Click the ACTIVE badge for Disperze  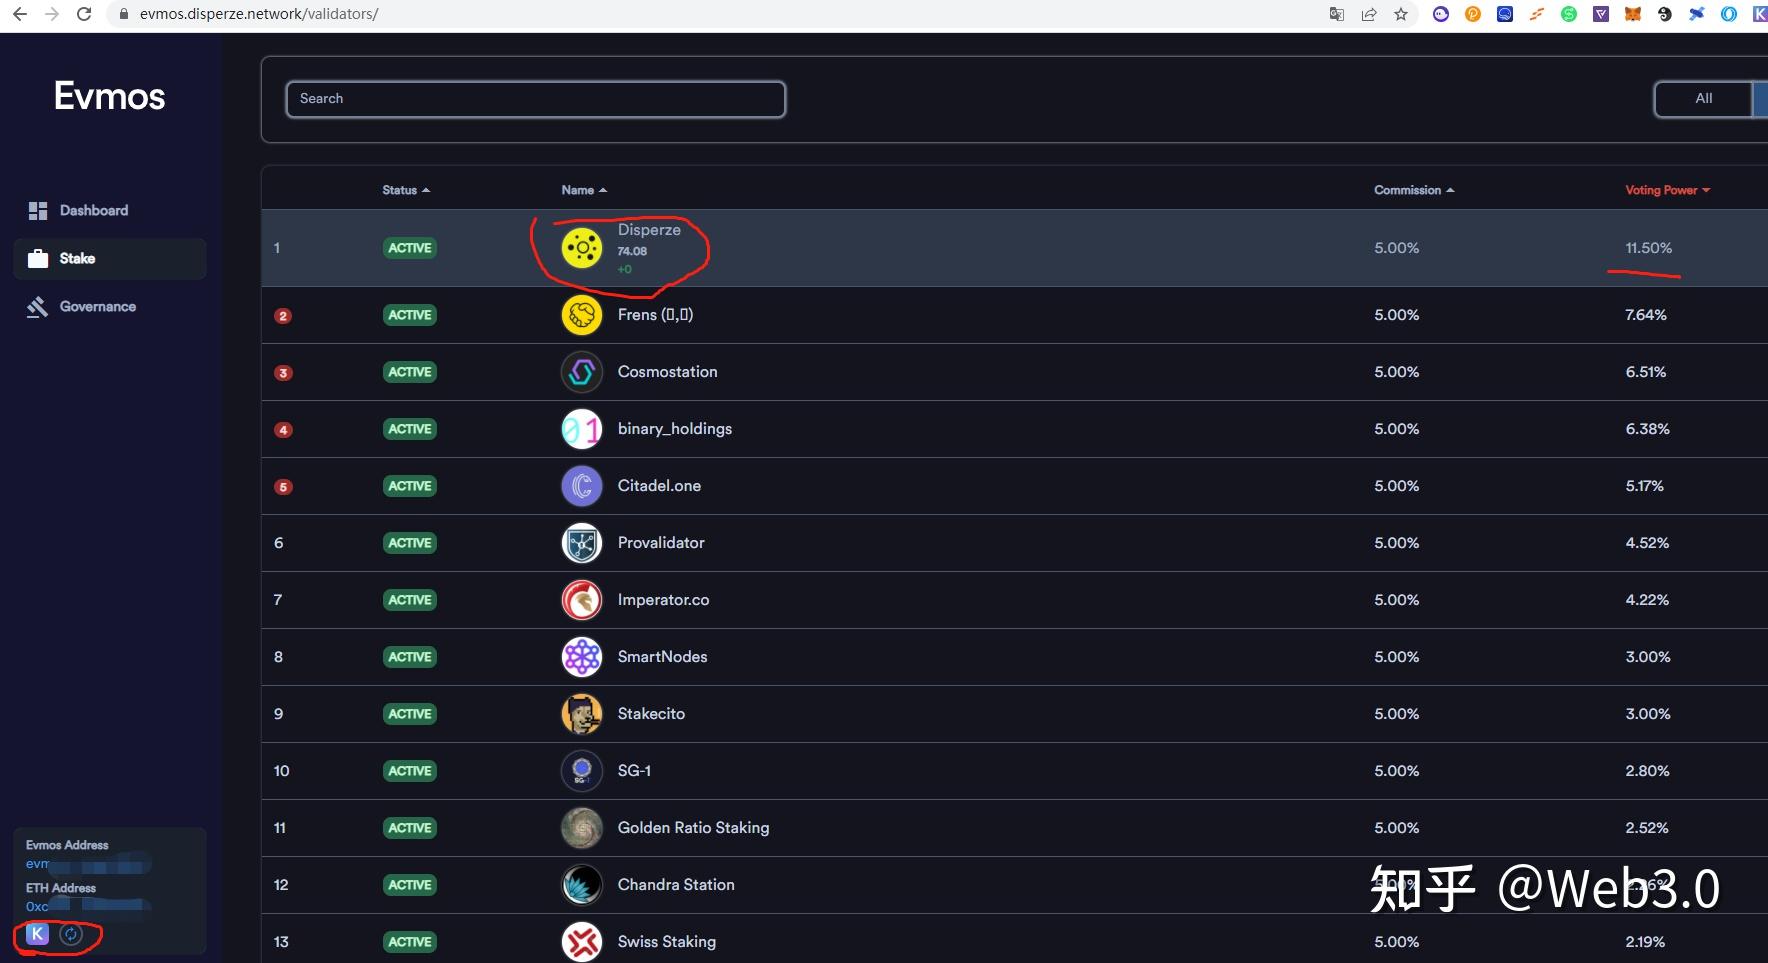pos(410,248)
